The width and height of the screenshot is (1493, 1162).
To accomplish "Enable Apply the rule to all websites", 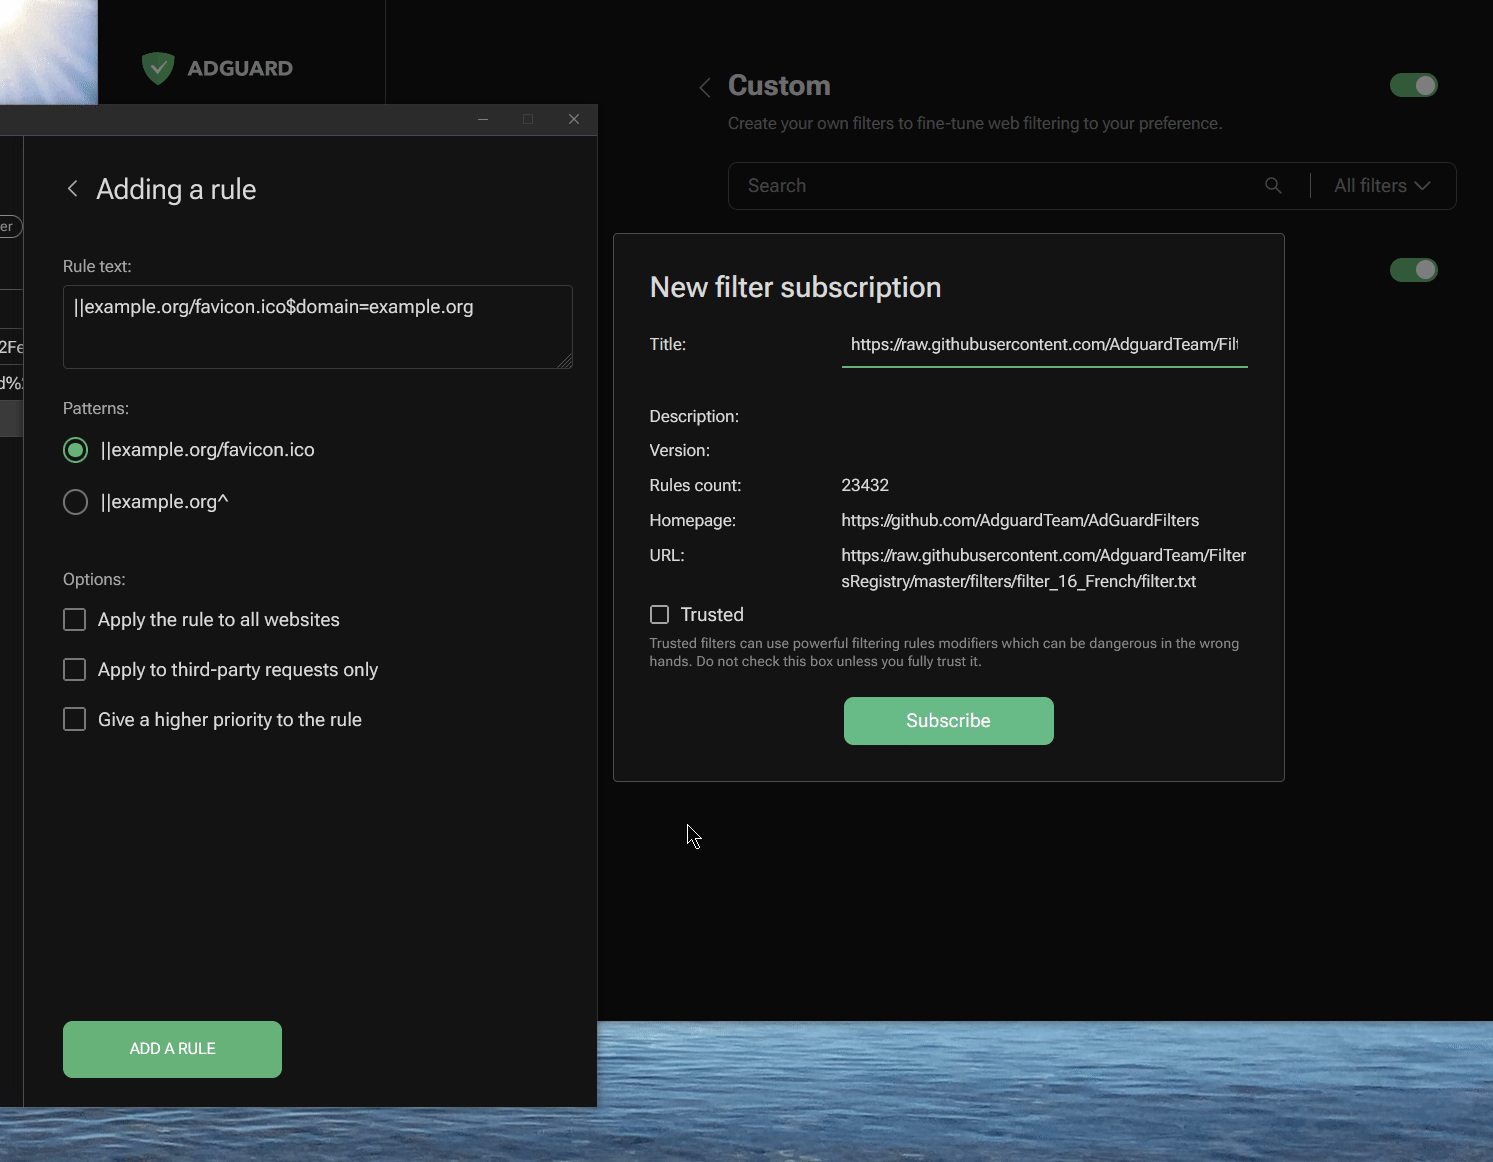I will click(x=74, y=619).
